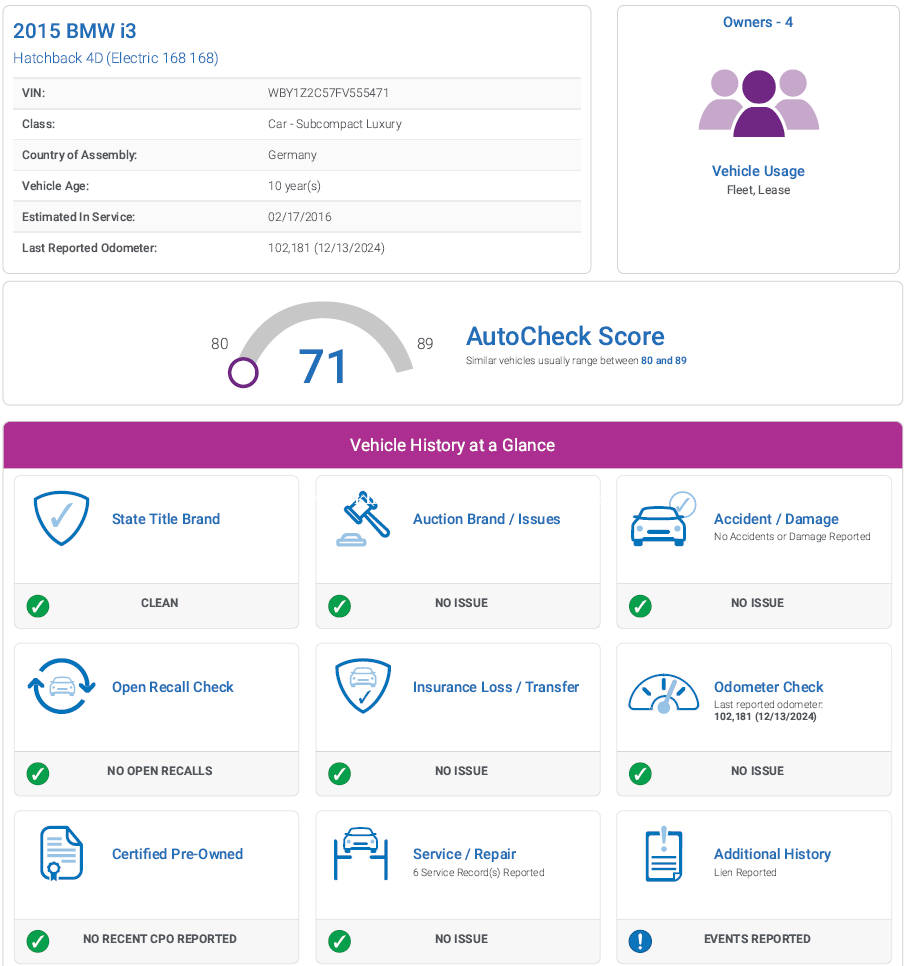Click the 02/17/2016 in-service date

(299, 217)
